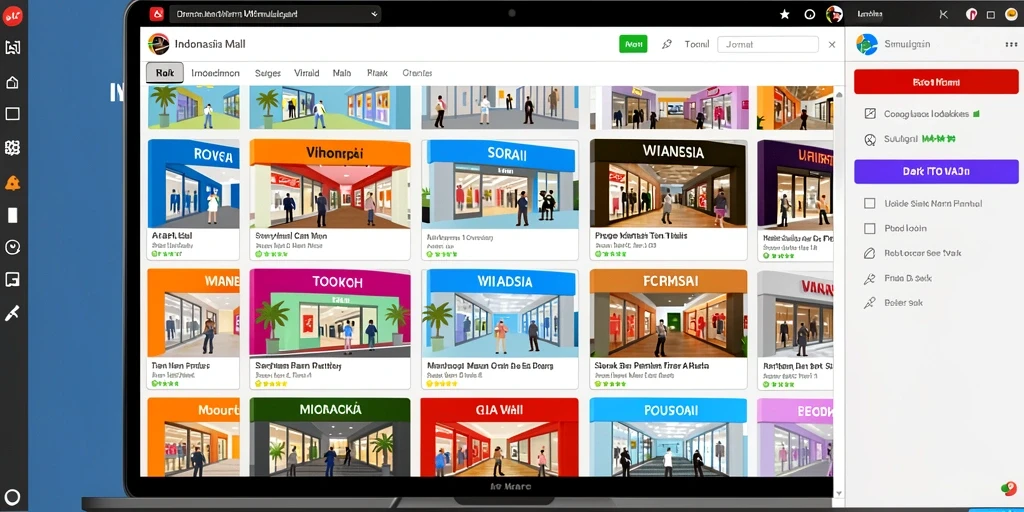Screen dimensions: 1024x512
Task: Click the red circular logo at top-left
Action: click(x=12, y=16)
